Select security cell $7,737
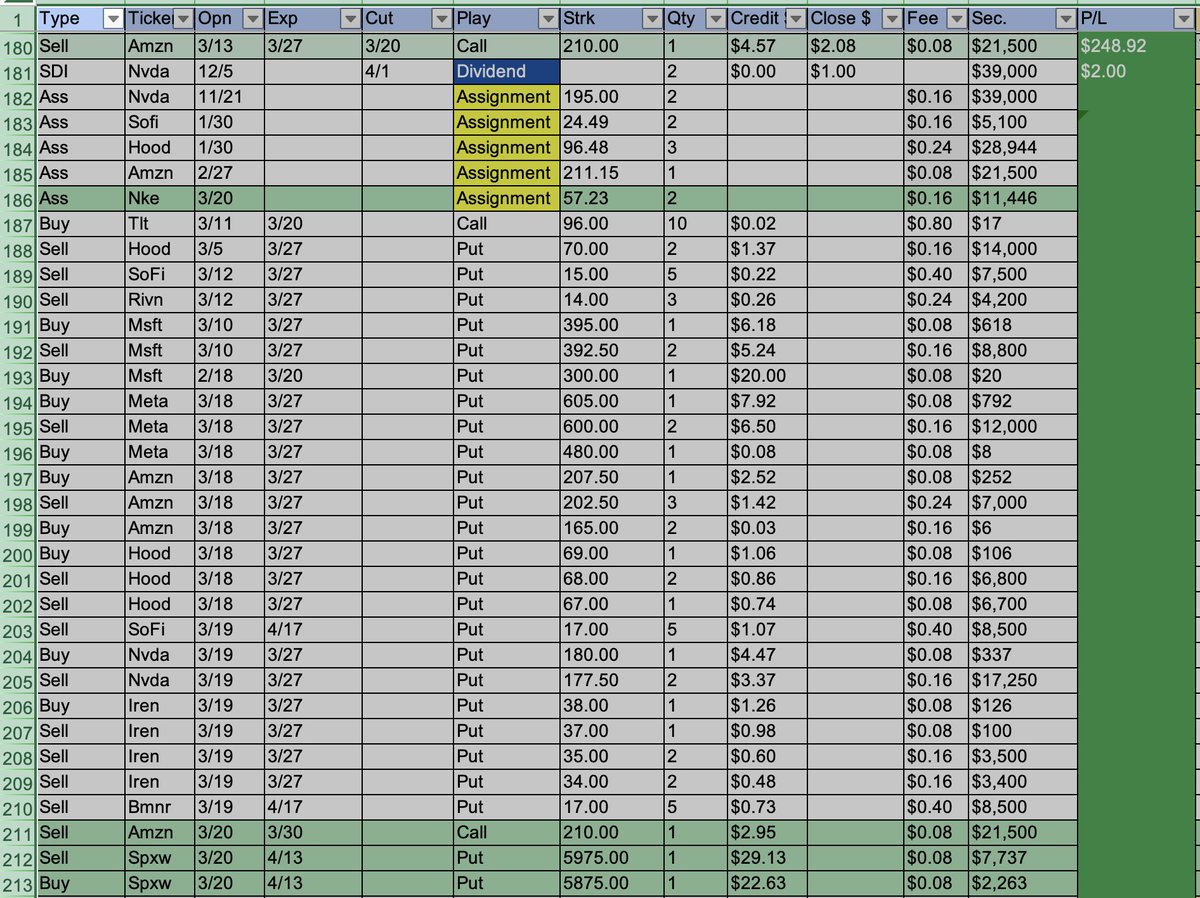The height and width of the screenshot is (898, 1200). click(x=1023, y=858)
